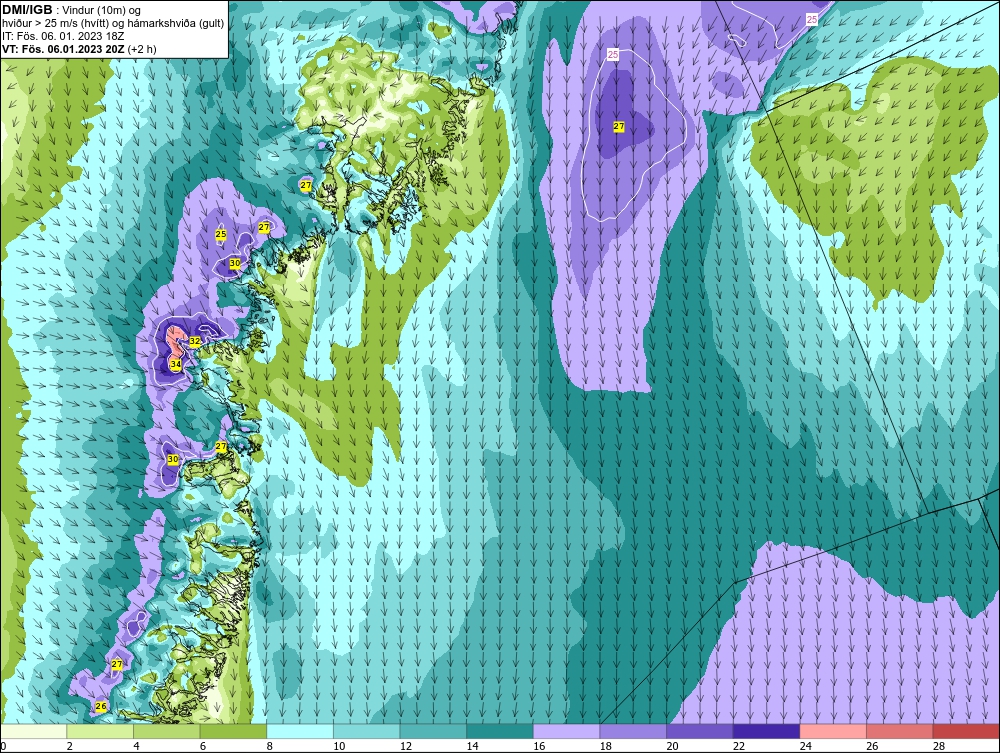
Task: Click the legend scale value 6
Action: coord(203,746)
